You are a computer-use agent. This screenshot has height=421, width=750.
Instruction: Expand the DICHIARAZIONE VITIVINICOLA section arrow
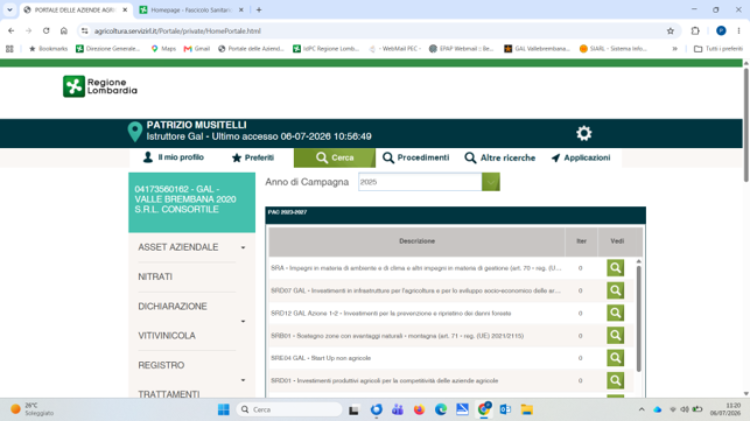(x=243, y=321)
